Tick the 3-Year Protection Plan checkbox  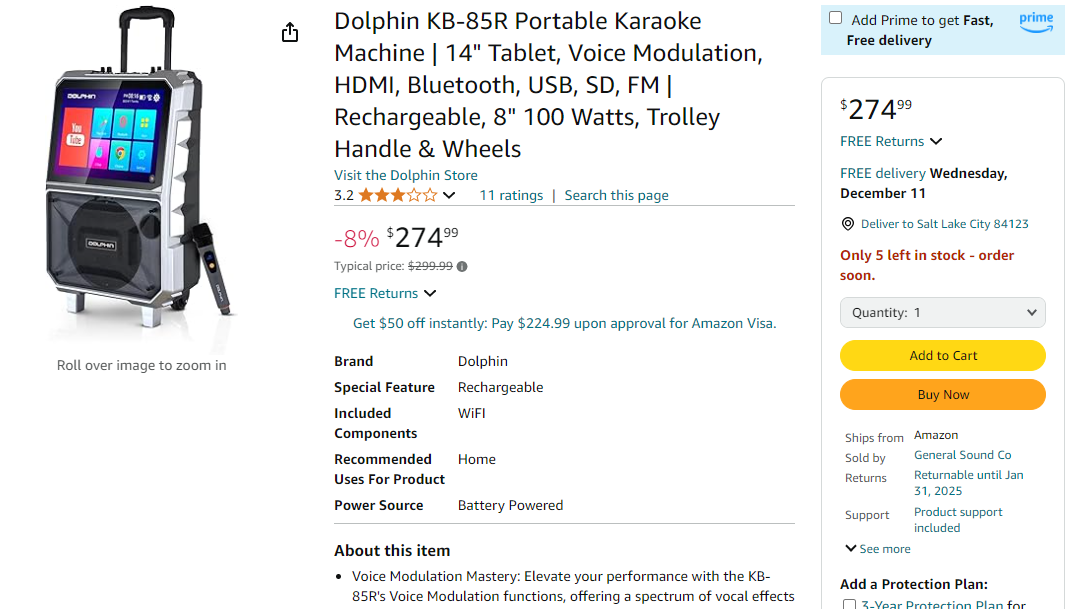click(x=849, y=604)
